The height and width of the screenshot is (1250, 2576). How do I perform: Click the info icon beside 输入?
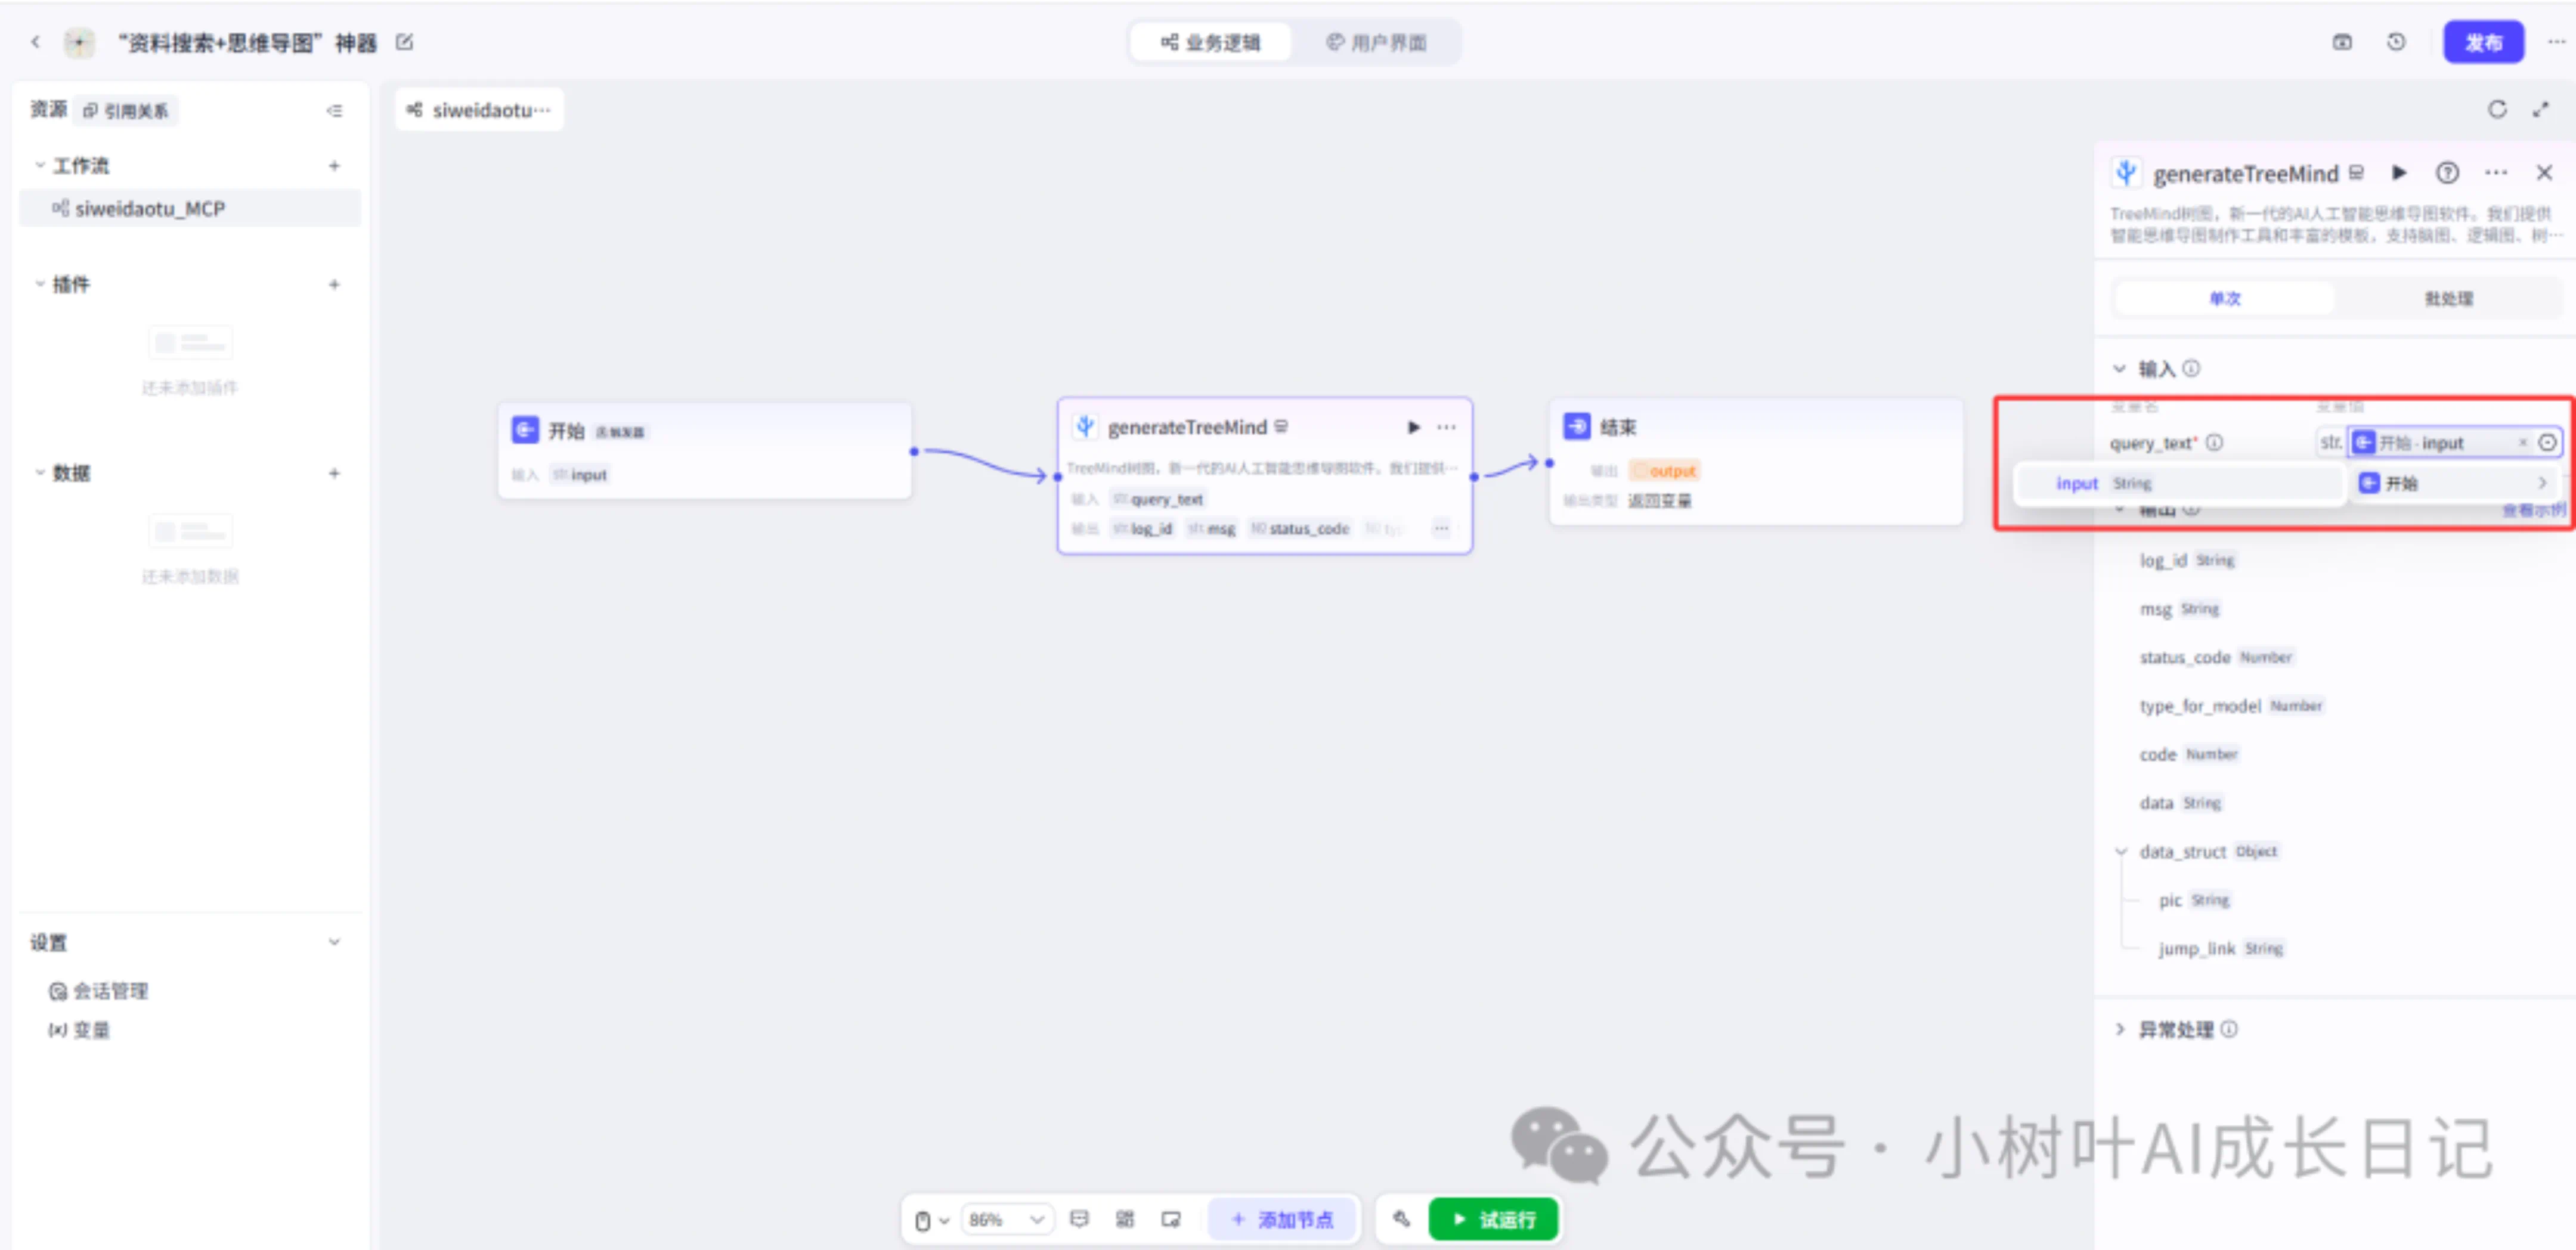(x=2191, y=369)
